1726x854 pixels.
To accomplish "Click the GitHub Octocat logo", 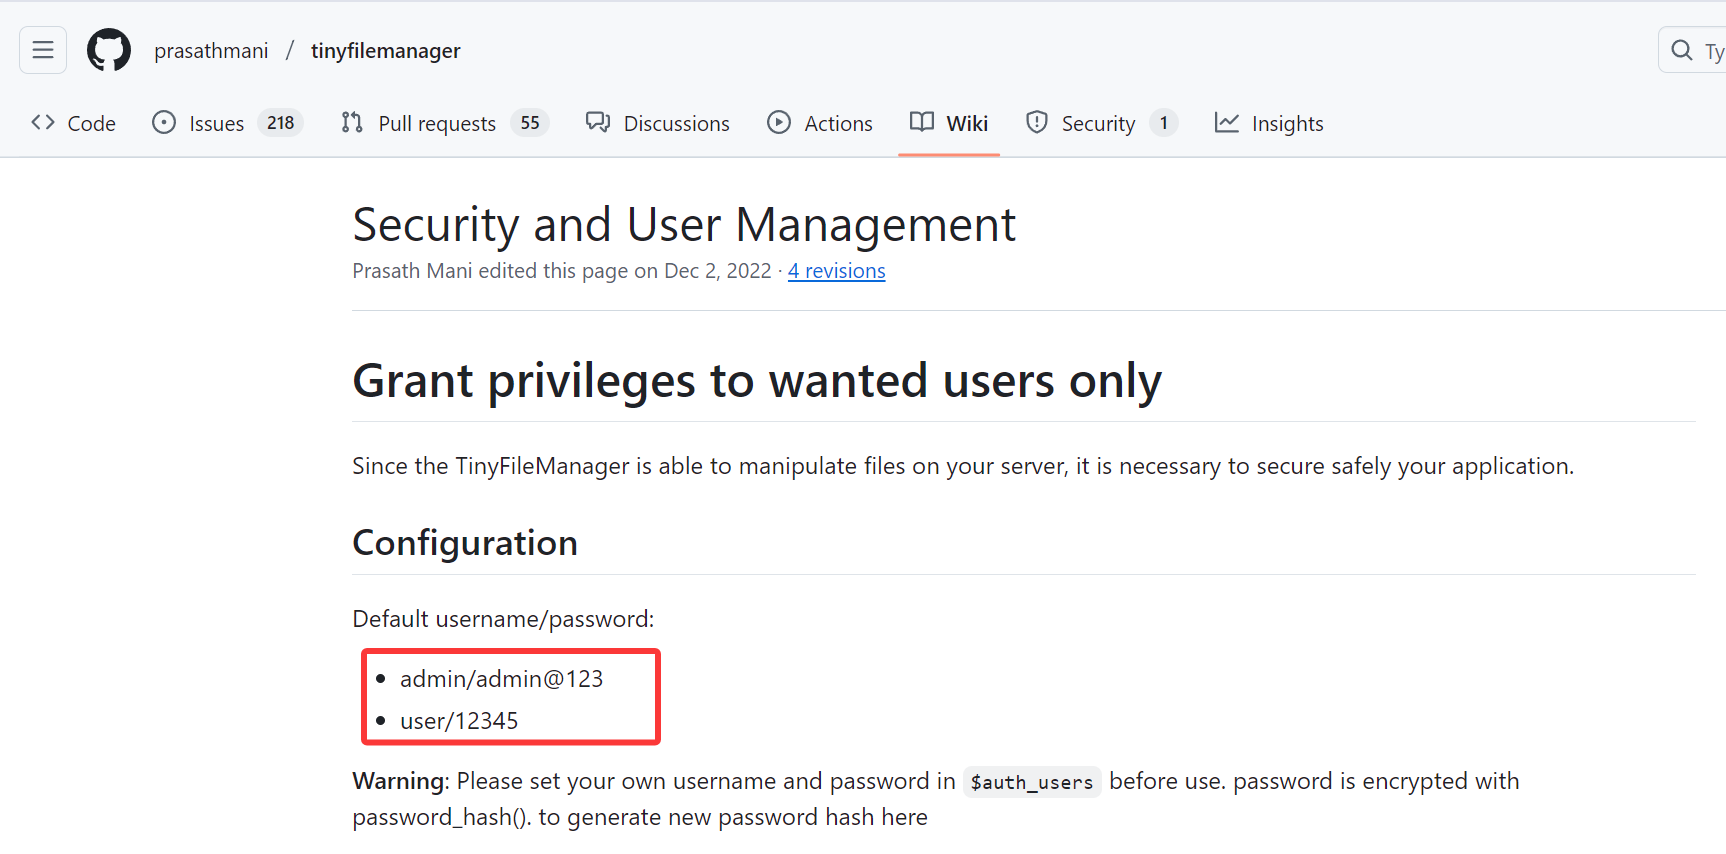I will pos(109,50).
